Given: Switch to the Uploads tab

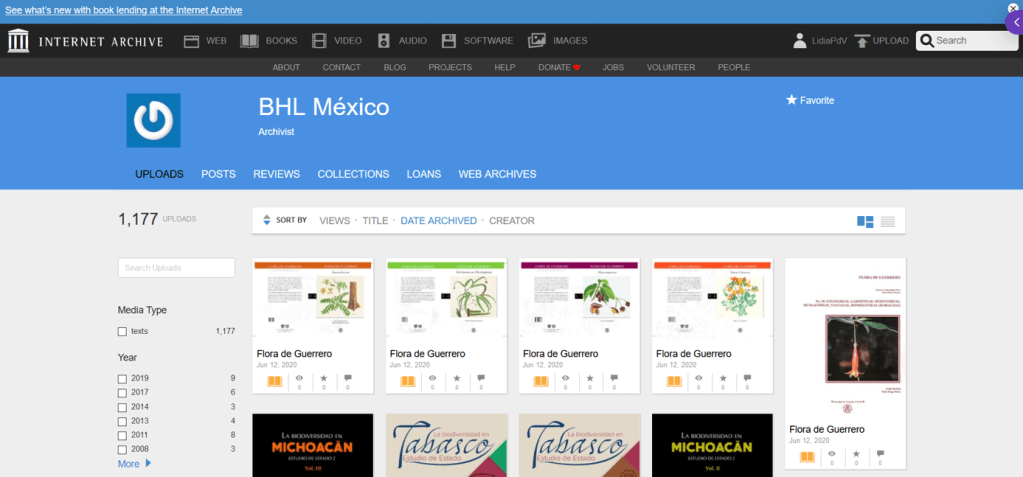Looking at the screenshot, I should click(x=159, y=174).
